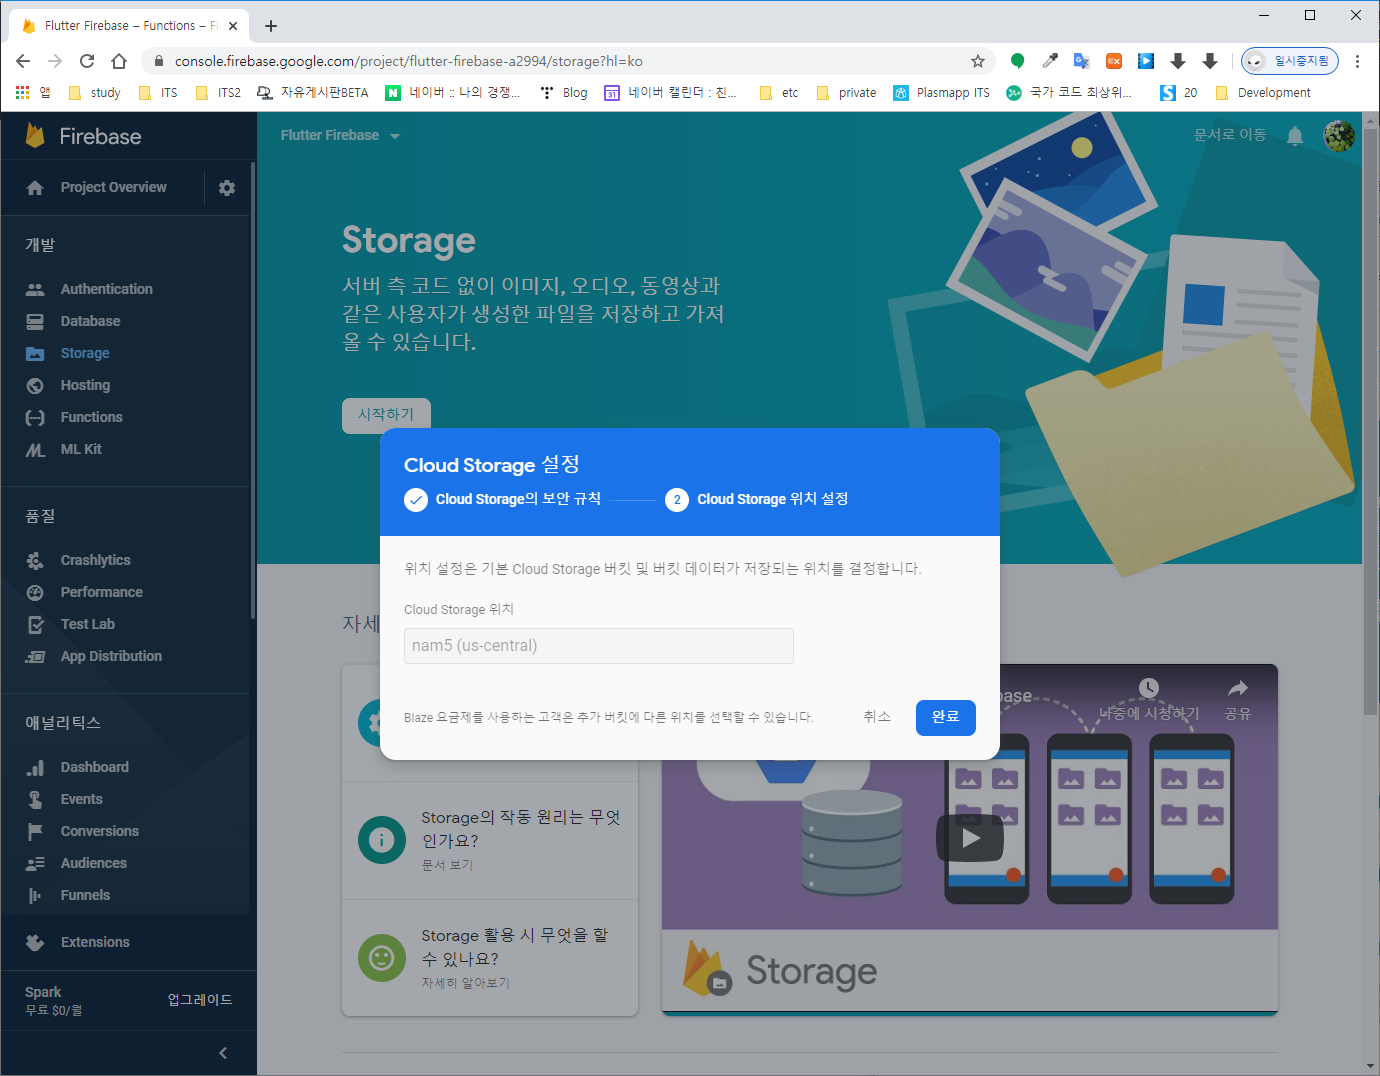Open 자세히 알아보기 link

pos(465,983)
